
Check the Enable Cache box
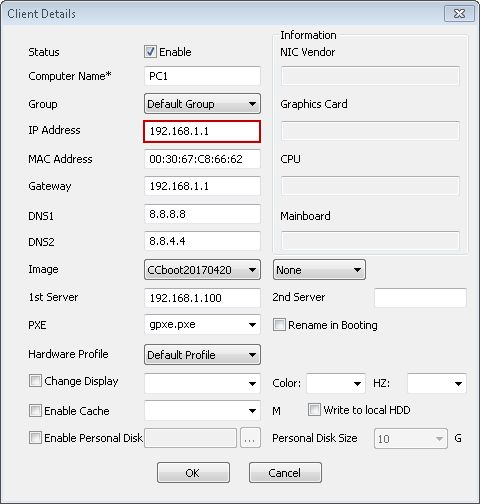click(x=35, y=411)
